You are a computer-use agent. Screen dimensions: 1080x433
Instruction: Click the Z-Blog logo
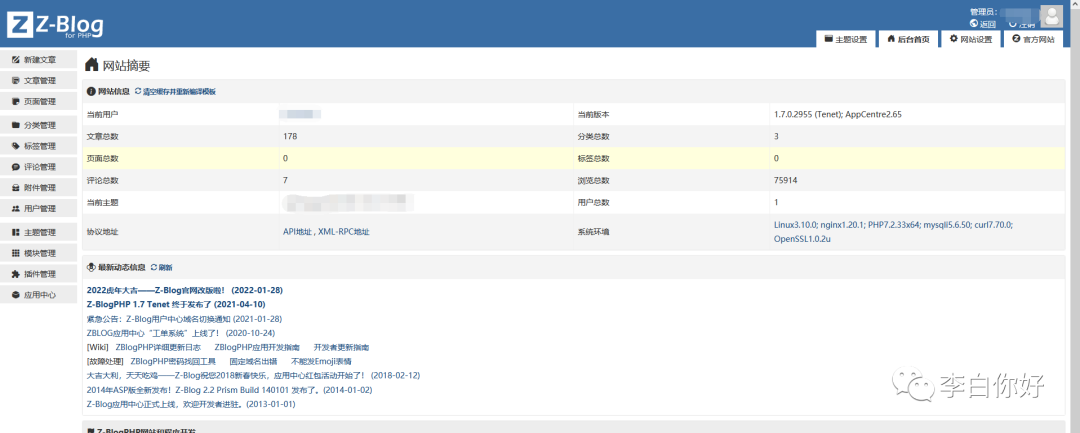point(55,25)
